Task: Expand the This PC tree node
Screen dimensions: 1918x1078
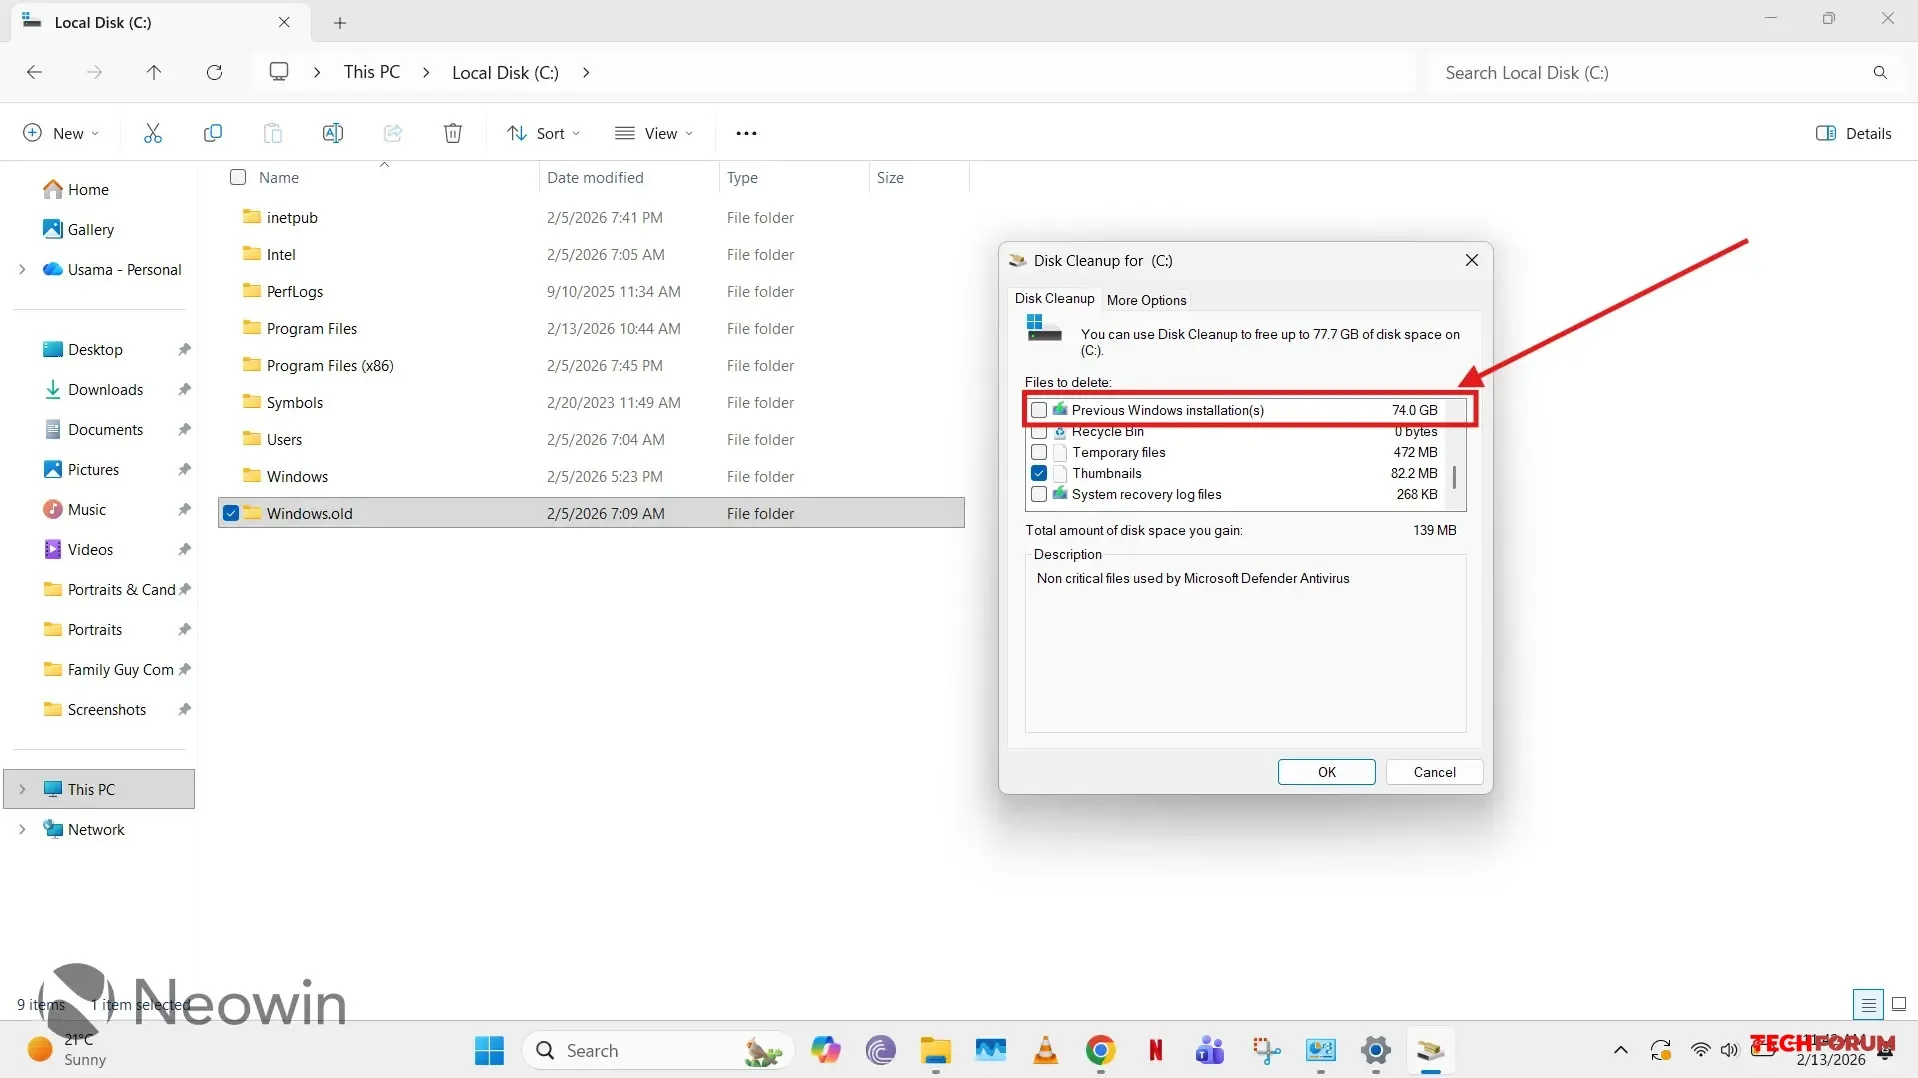Action: 22,789
